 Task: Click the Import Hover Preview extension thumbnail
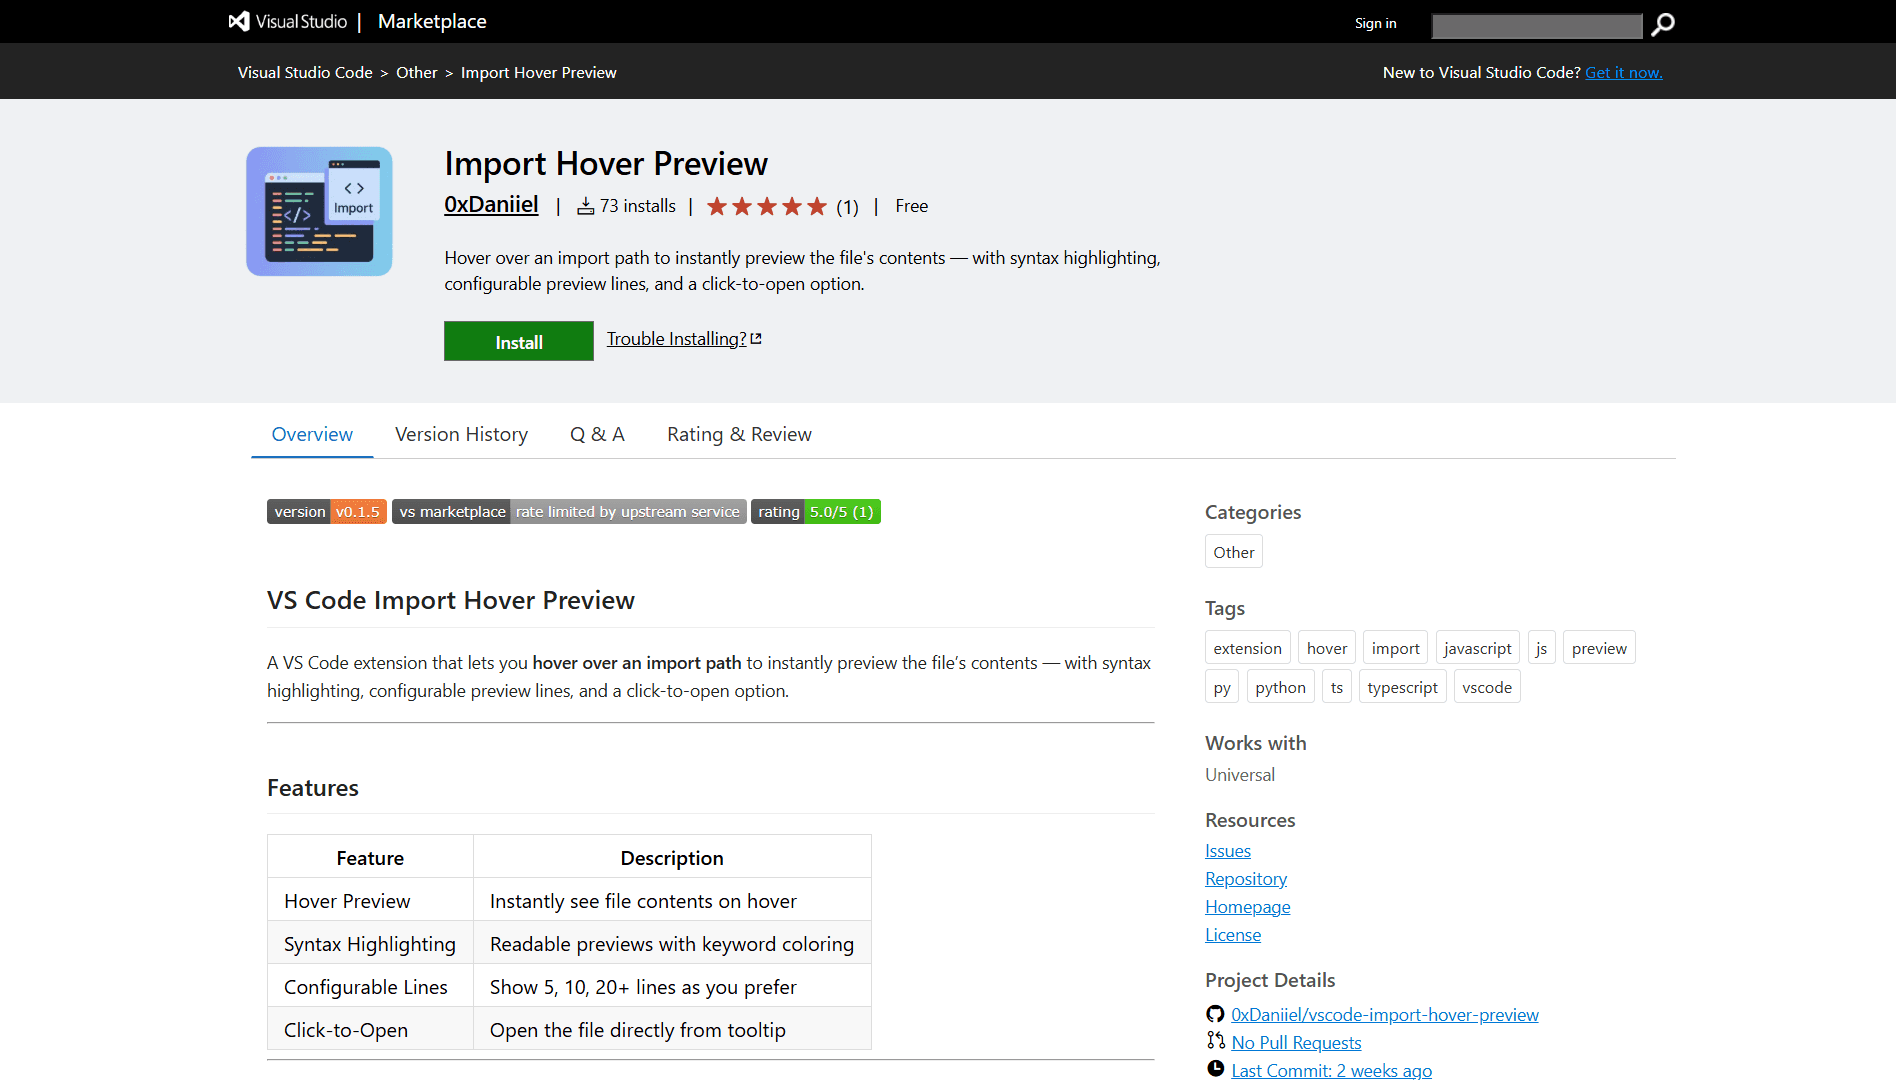tap(318, 210)
